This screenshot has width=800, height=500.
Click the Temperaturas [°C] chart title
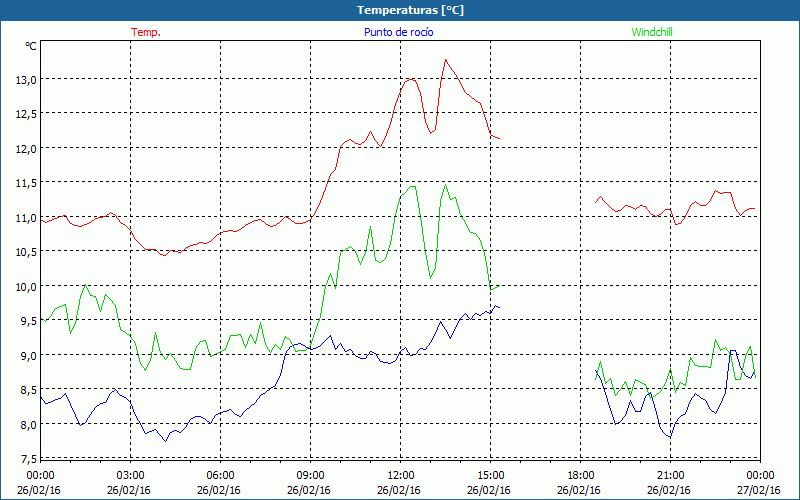click(x=410, y=10)
